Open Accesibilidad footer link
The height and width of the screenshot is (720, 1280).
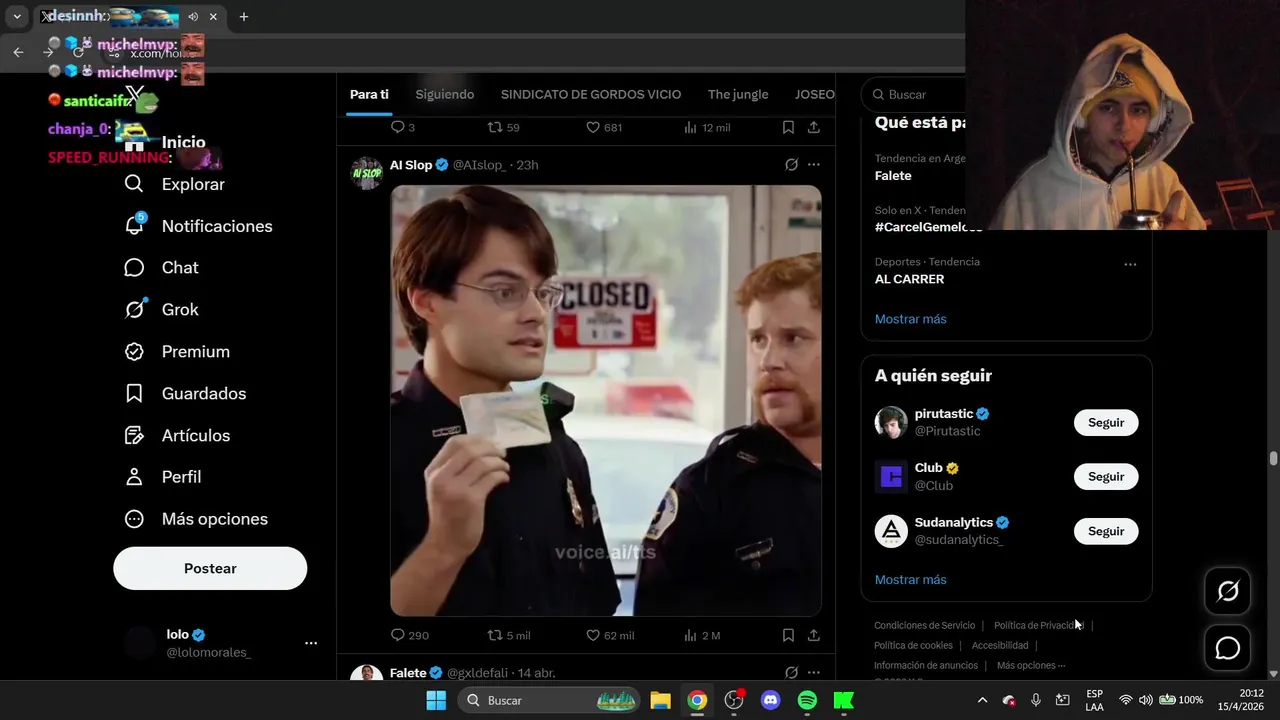coord(1000,645)
